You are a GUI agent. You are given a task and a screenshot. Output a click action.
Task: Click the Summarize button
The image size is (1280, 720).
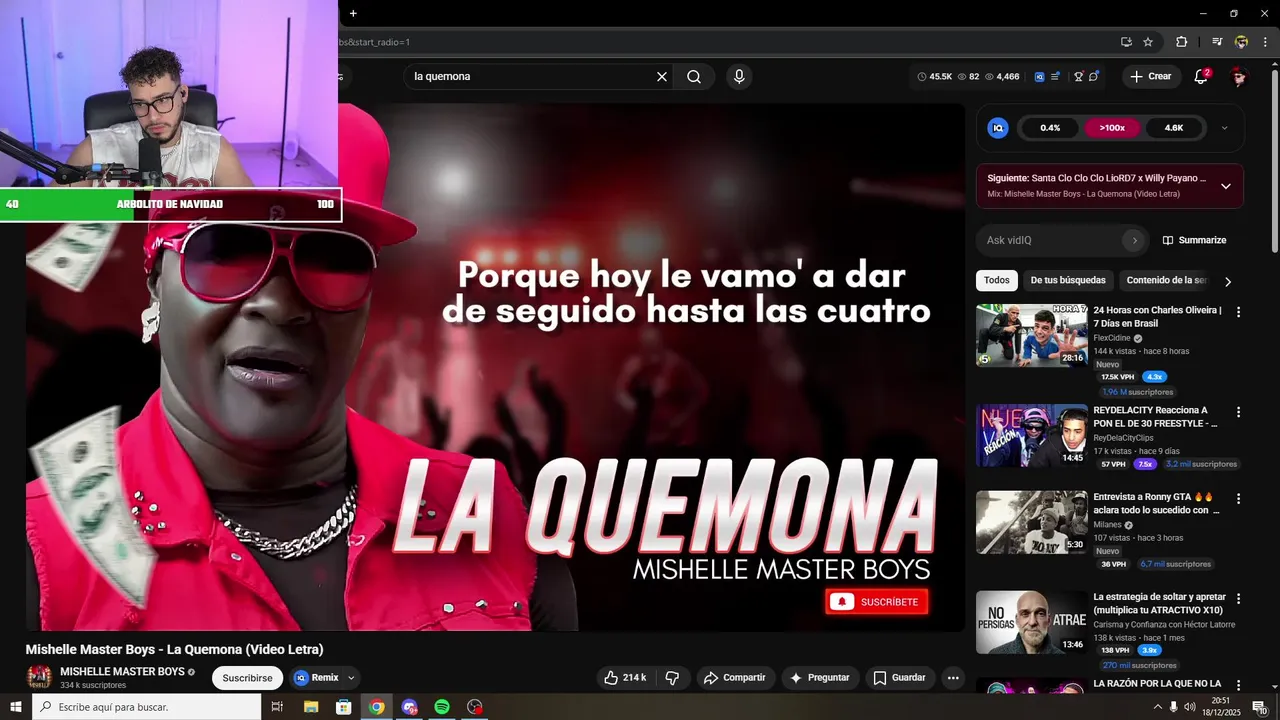click(x=1194, y=240)
